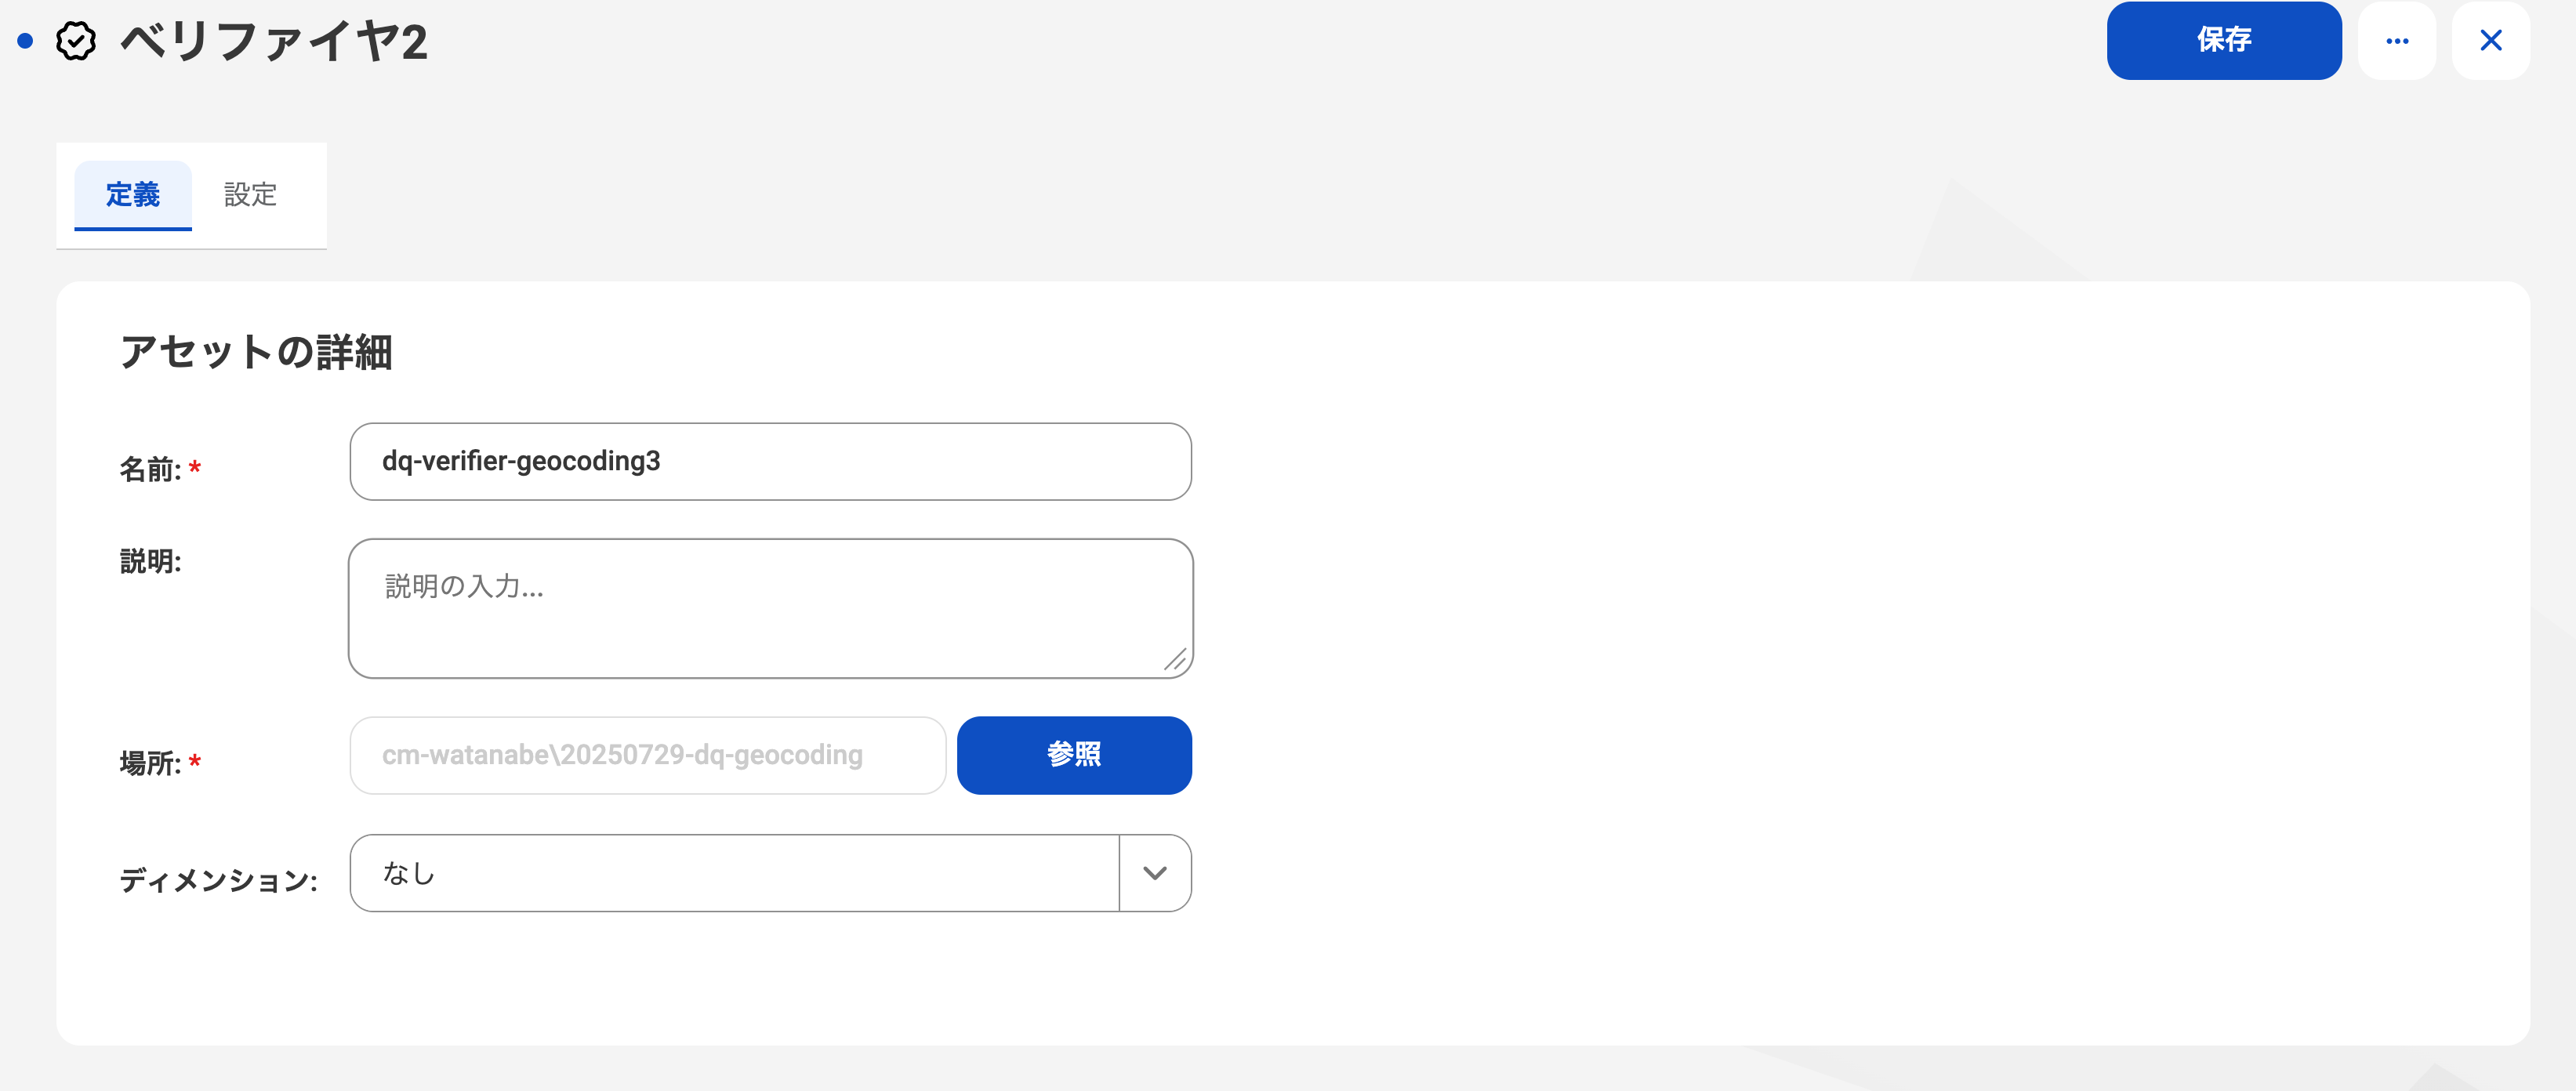This screenshot has height=1091, width=2576.
Task: Click the 場所 path field cm-watanabe\20250729-dq-geocoding
Action: 647,756
